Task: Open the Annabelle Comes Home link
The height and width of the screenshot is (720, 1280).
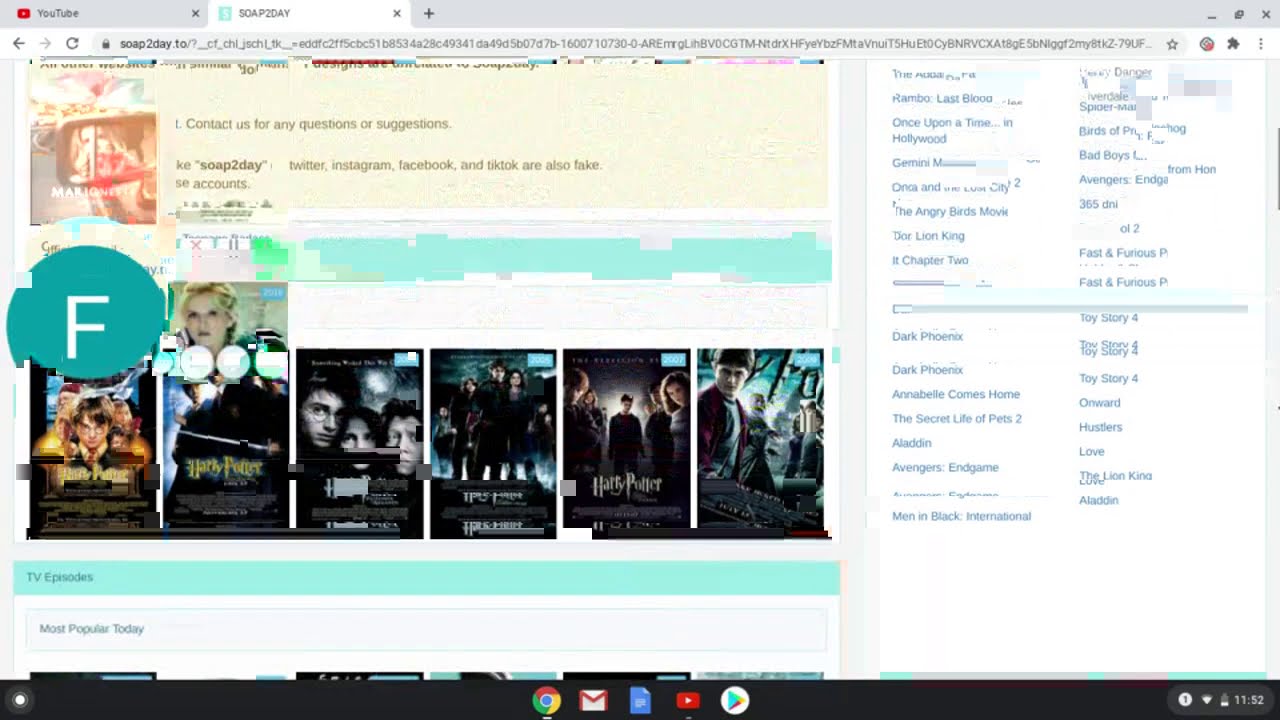Action: [x=956, y=394]
